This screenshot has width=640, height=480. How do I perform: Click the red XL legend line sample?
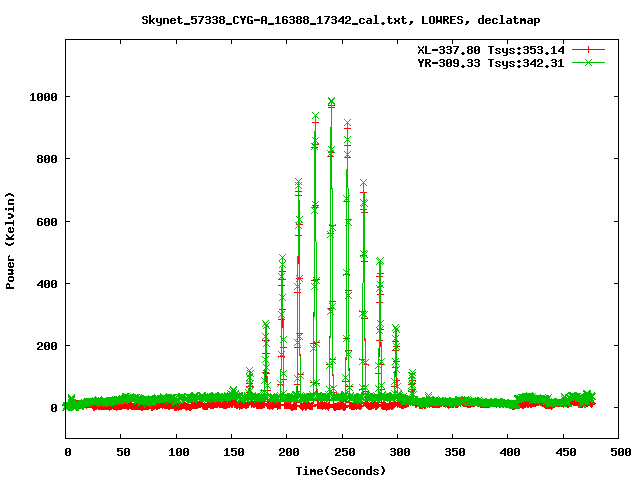point(588,50)
